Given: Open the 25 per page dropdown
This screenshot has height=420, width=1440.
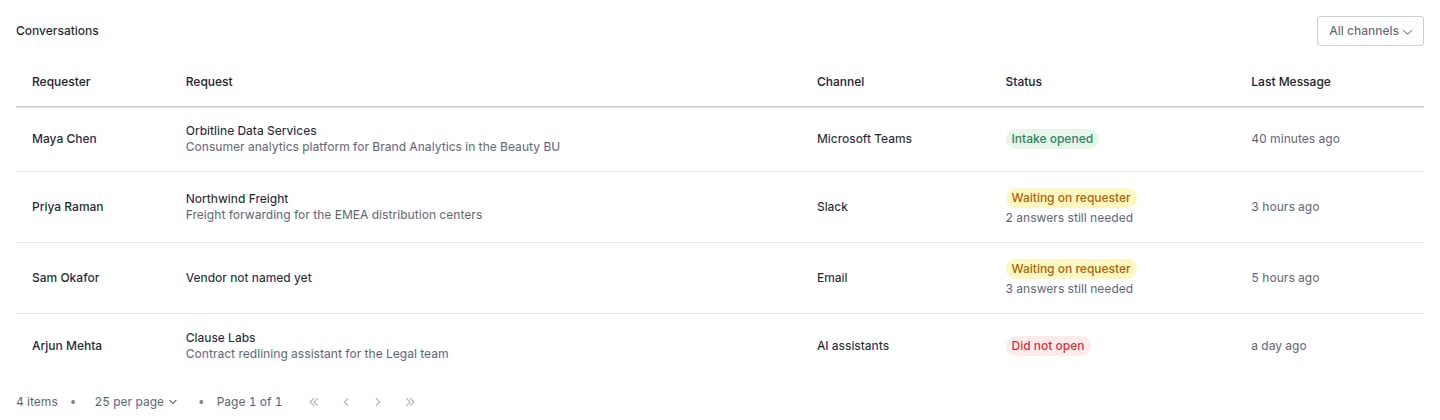Looking at the screenshot, I should point(136,402).
